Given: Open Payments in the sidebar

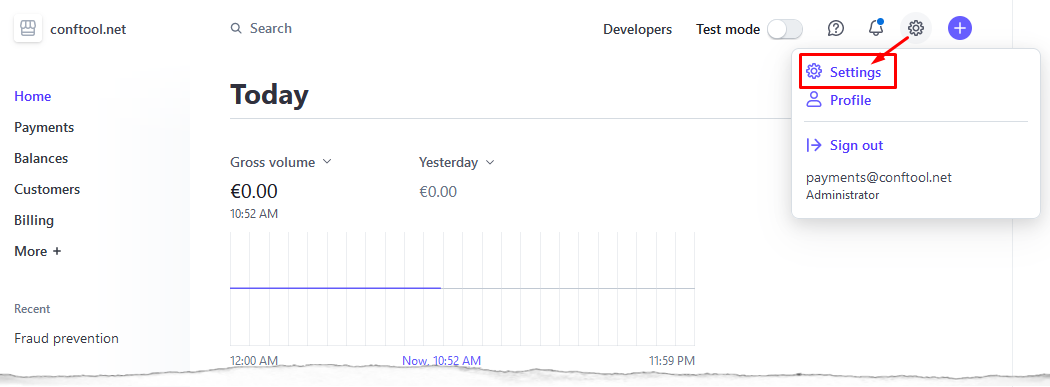Looking at the screenshot, I should pos(44,127).
